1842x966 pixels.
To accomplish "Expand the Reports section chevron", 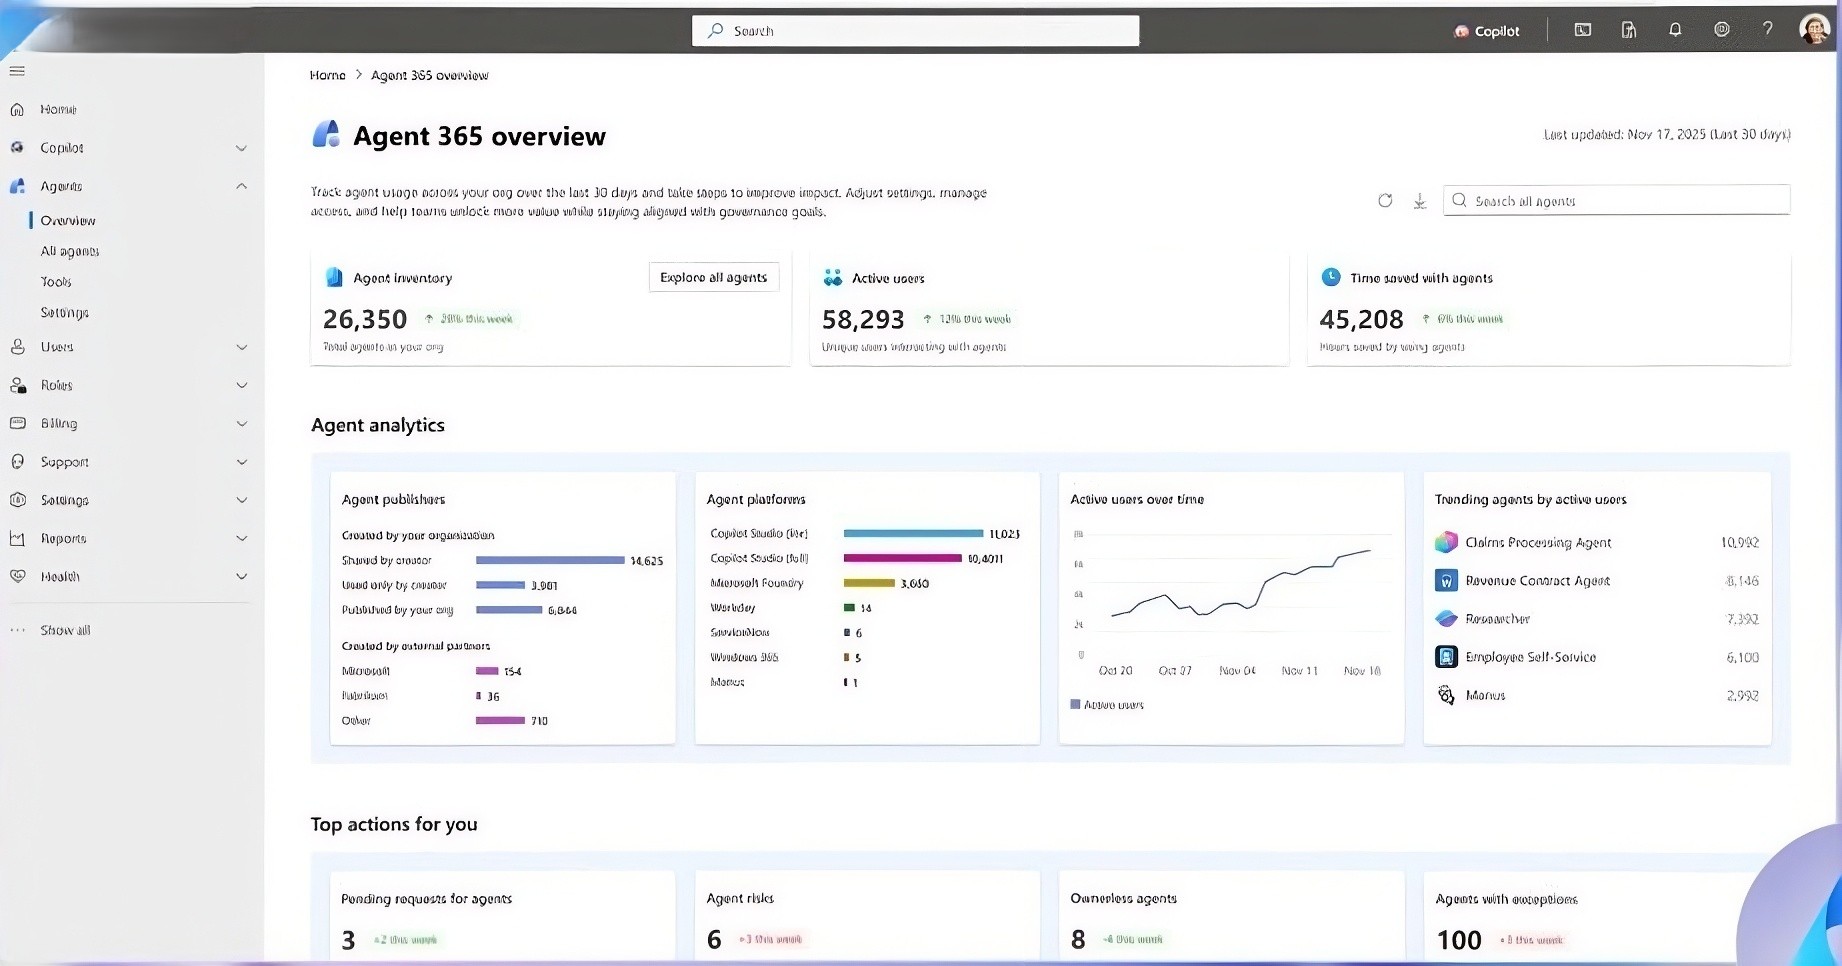I will [x=241, y=538].
